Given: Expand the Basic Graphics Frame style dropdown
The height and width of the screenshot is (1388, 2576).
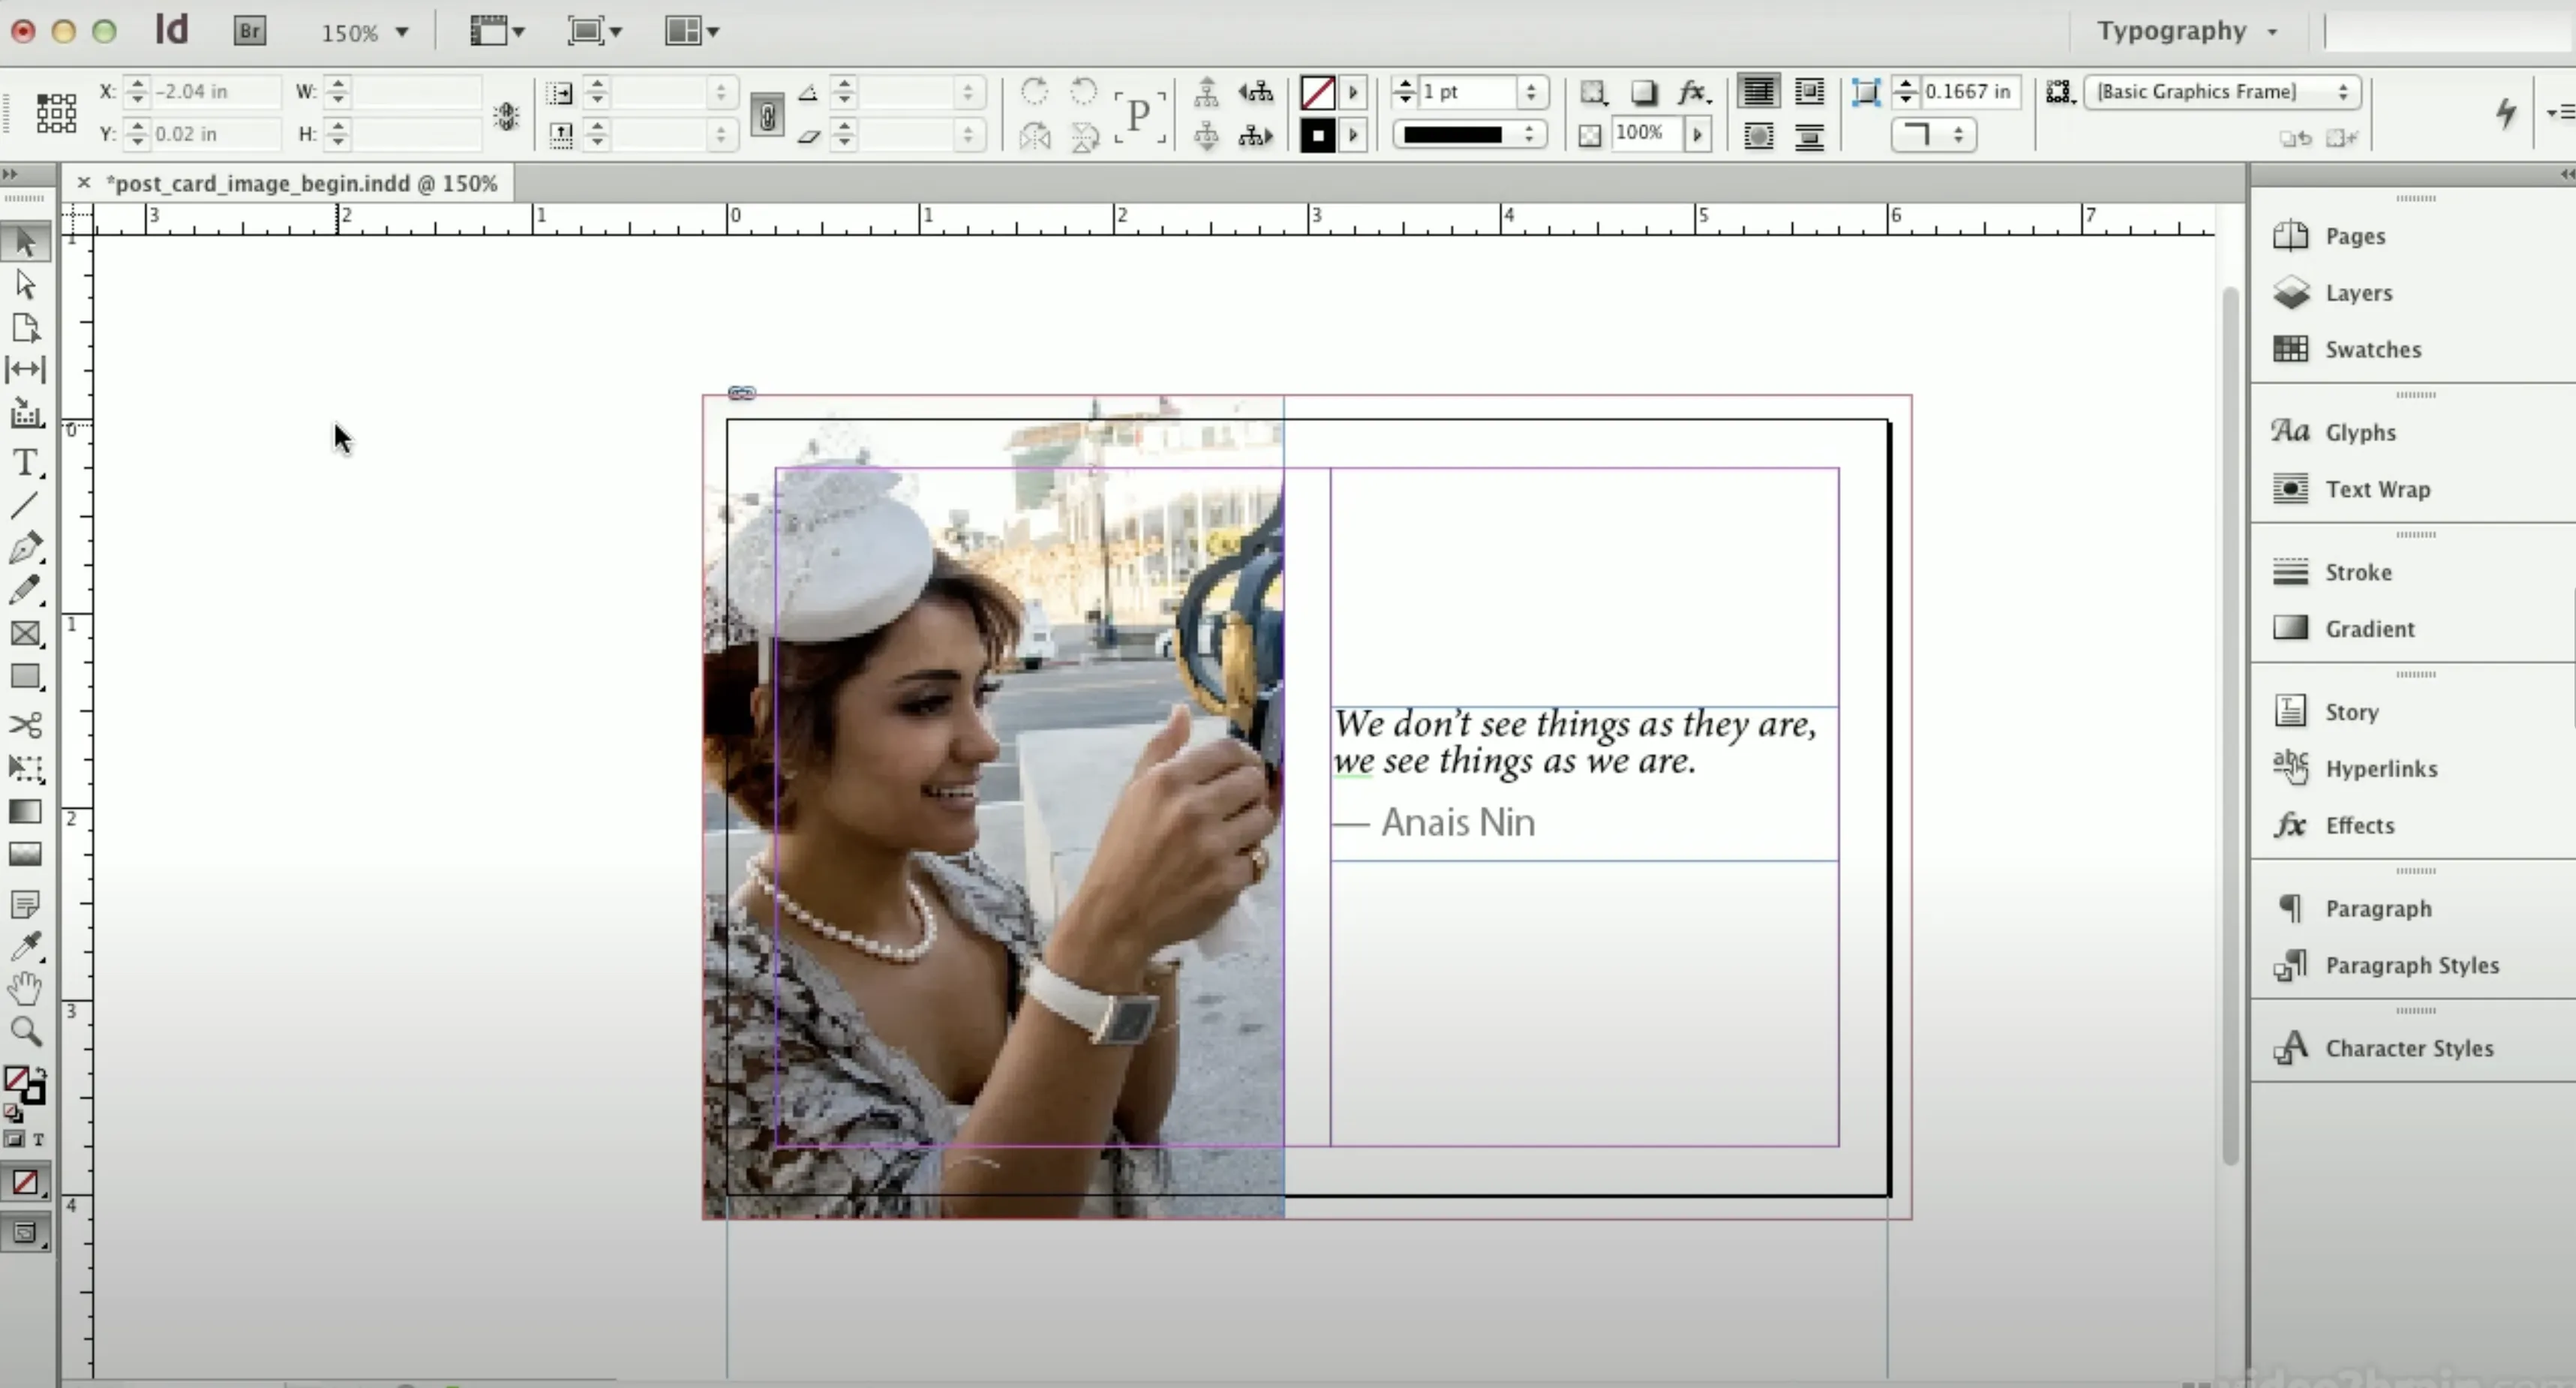Looking at the screenshot, I should 2222,92.
